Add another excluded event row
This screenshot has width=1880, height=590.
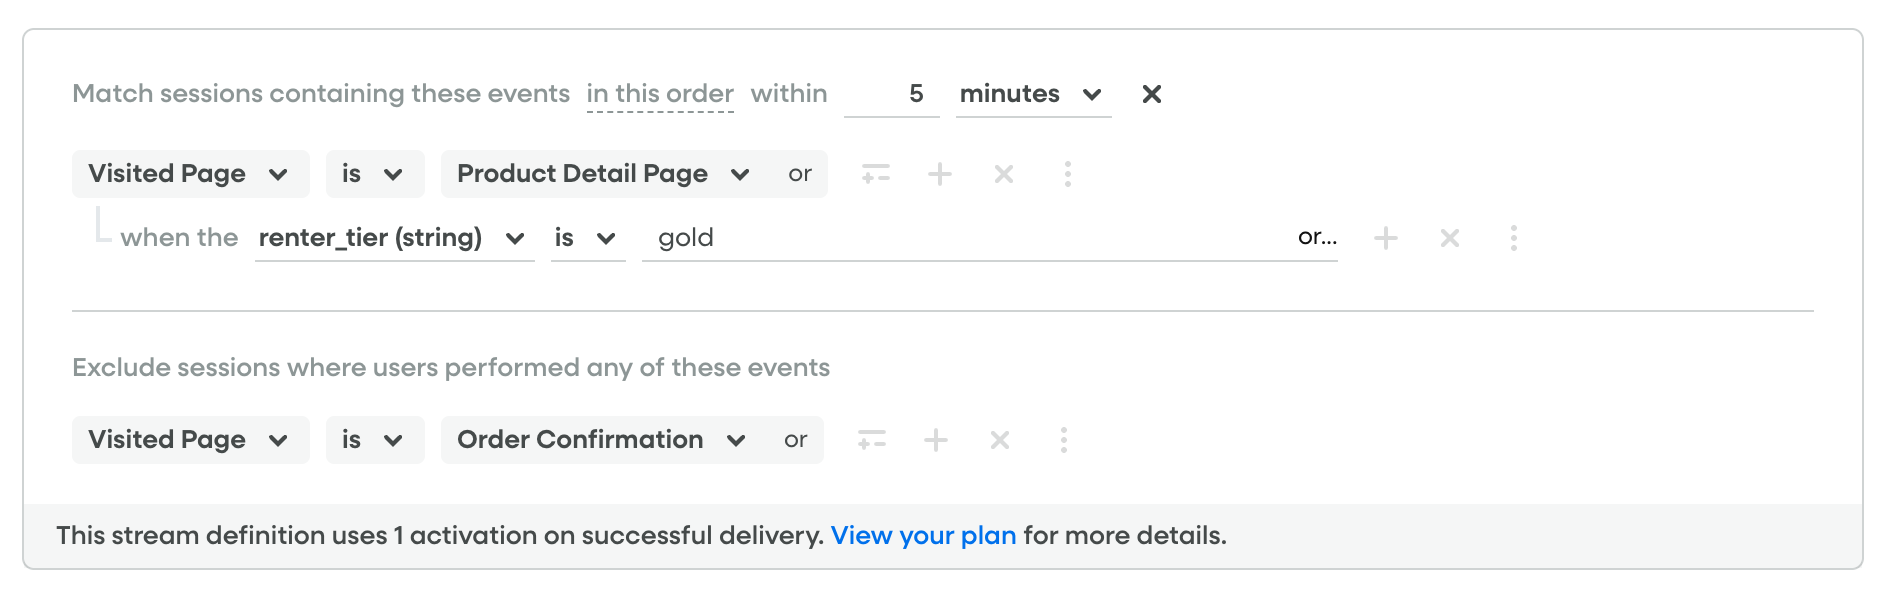(936, 440)
